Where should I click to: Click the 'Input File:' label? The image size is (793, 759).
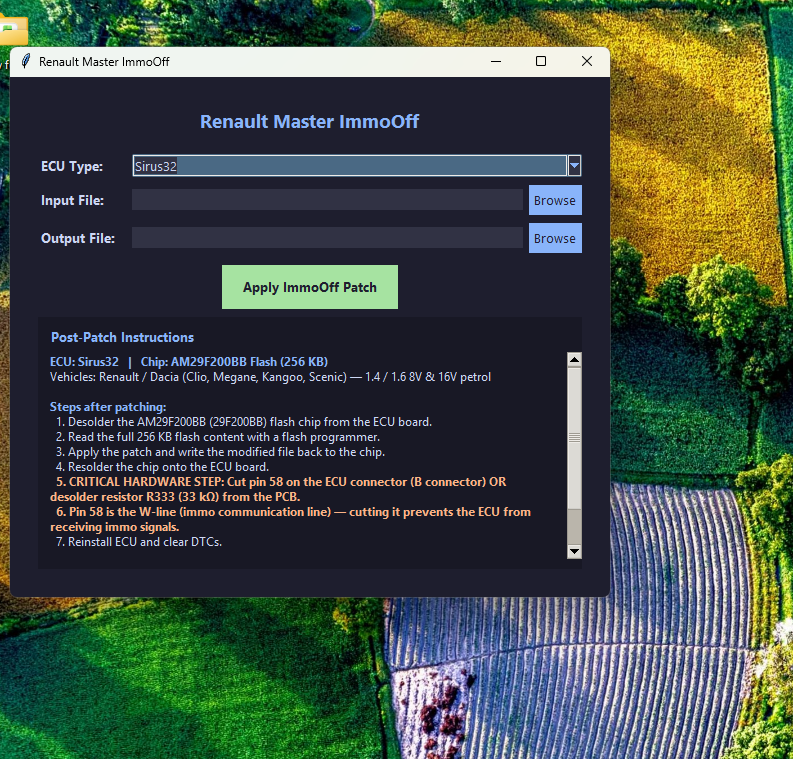coord(72,200)
